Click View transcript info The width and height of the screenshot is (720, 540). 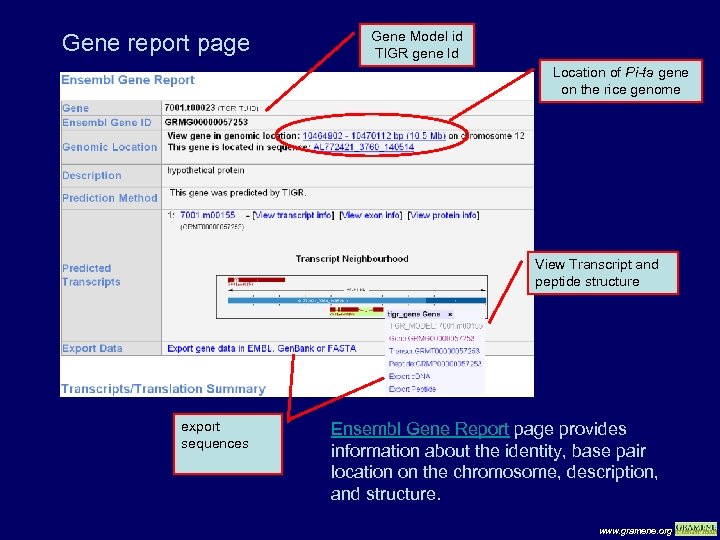[293, 215]
